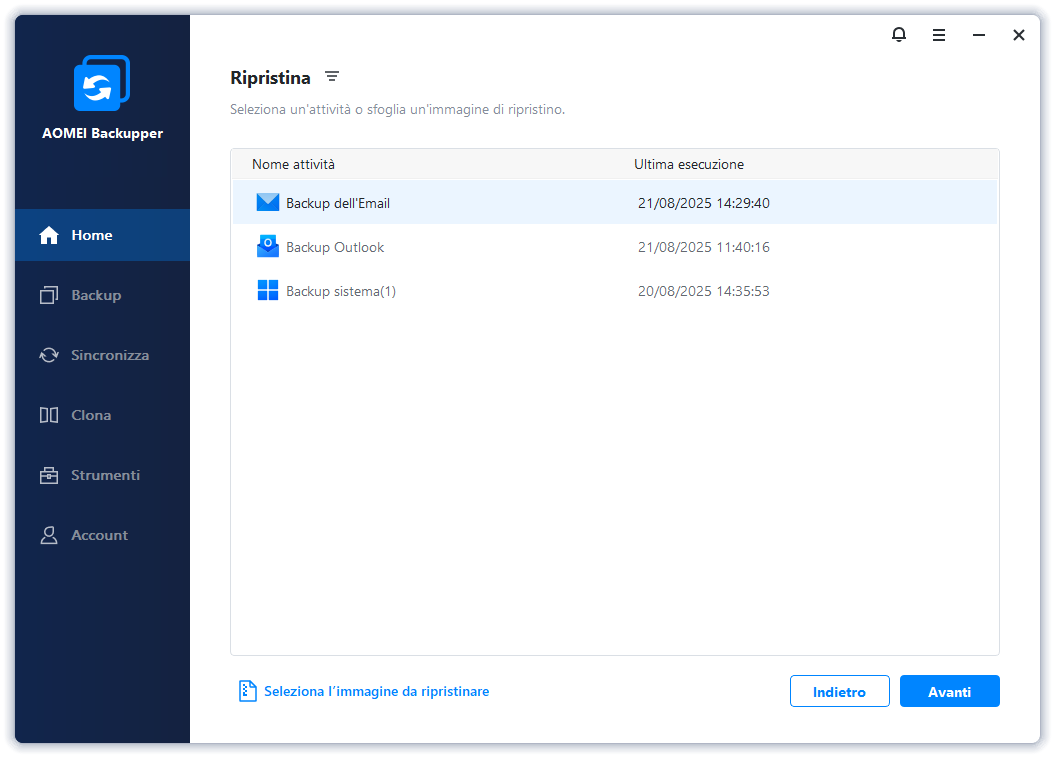Open Seleziona l'immagine da ripristinare link

pyautogui.click(x=377, y=691)
